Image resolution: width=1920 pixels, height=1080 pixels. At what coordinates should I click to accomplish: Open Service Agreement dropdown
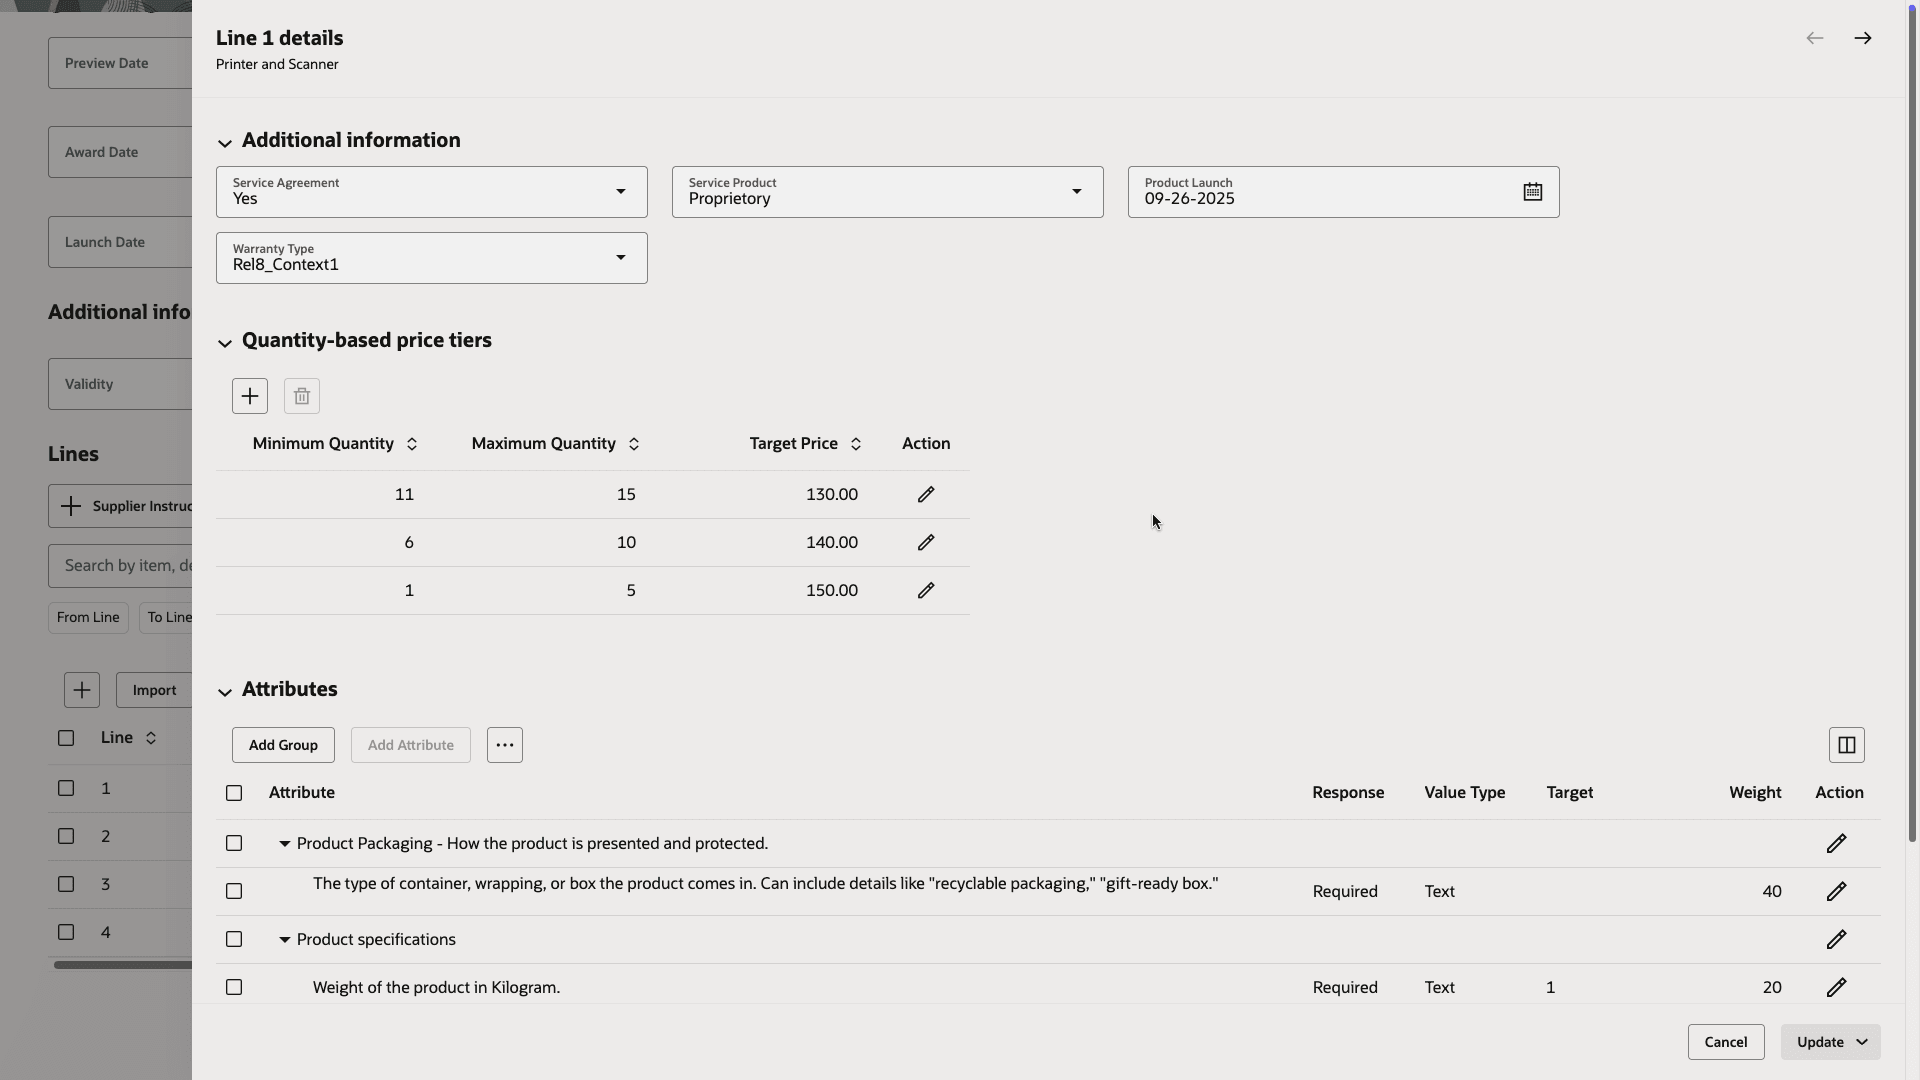(x=620, y=192)
